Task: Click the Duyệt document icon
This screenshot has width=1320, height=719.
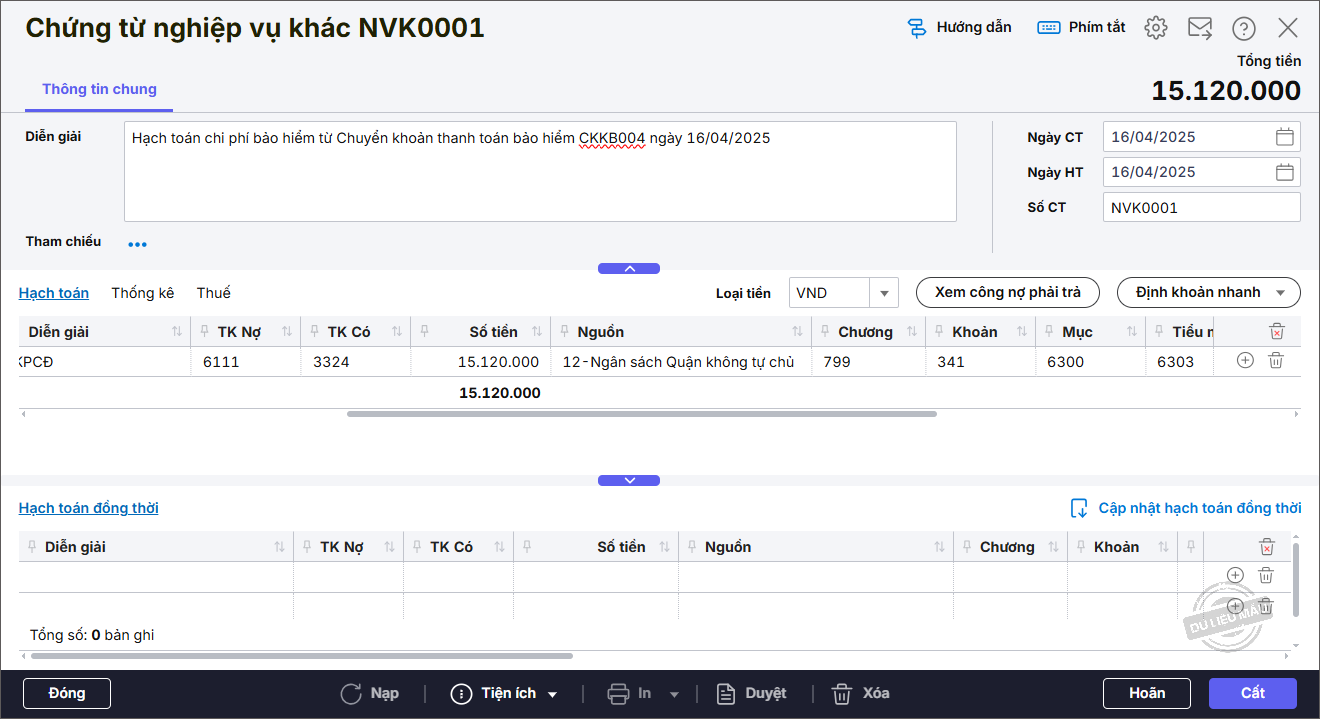Action: [726, 693]
